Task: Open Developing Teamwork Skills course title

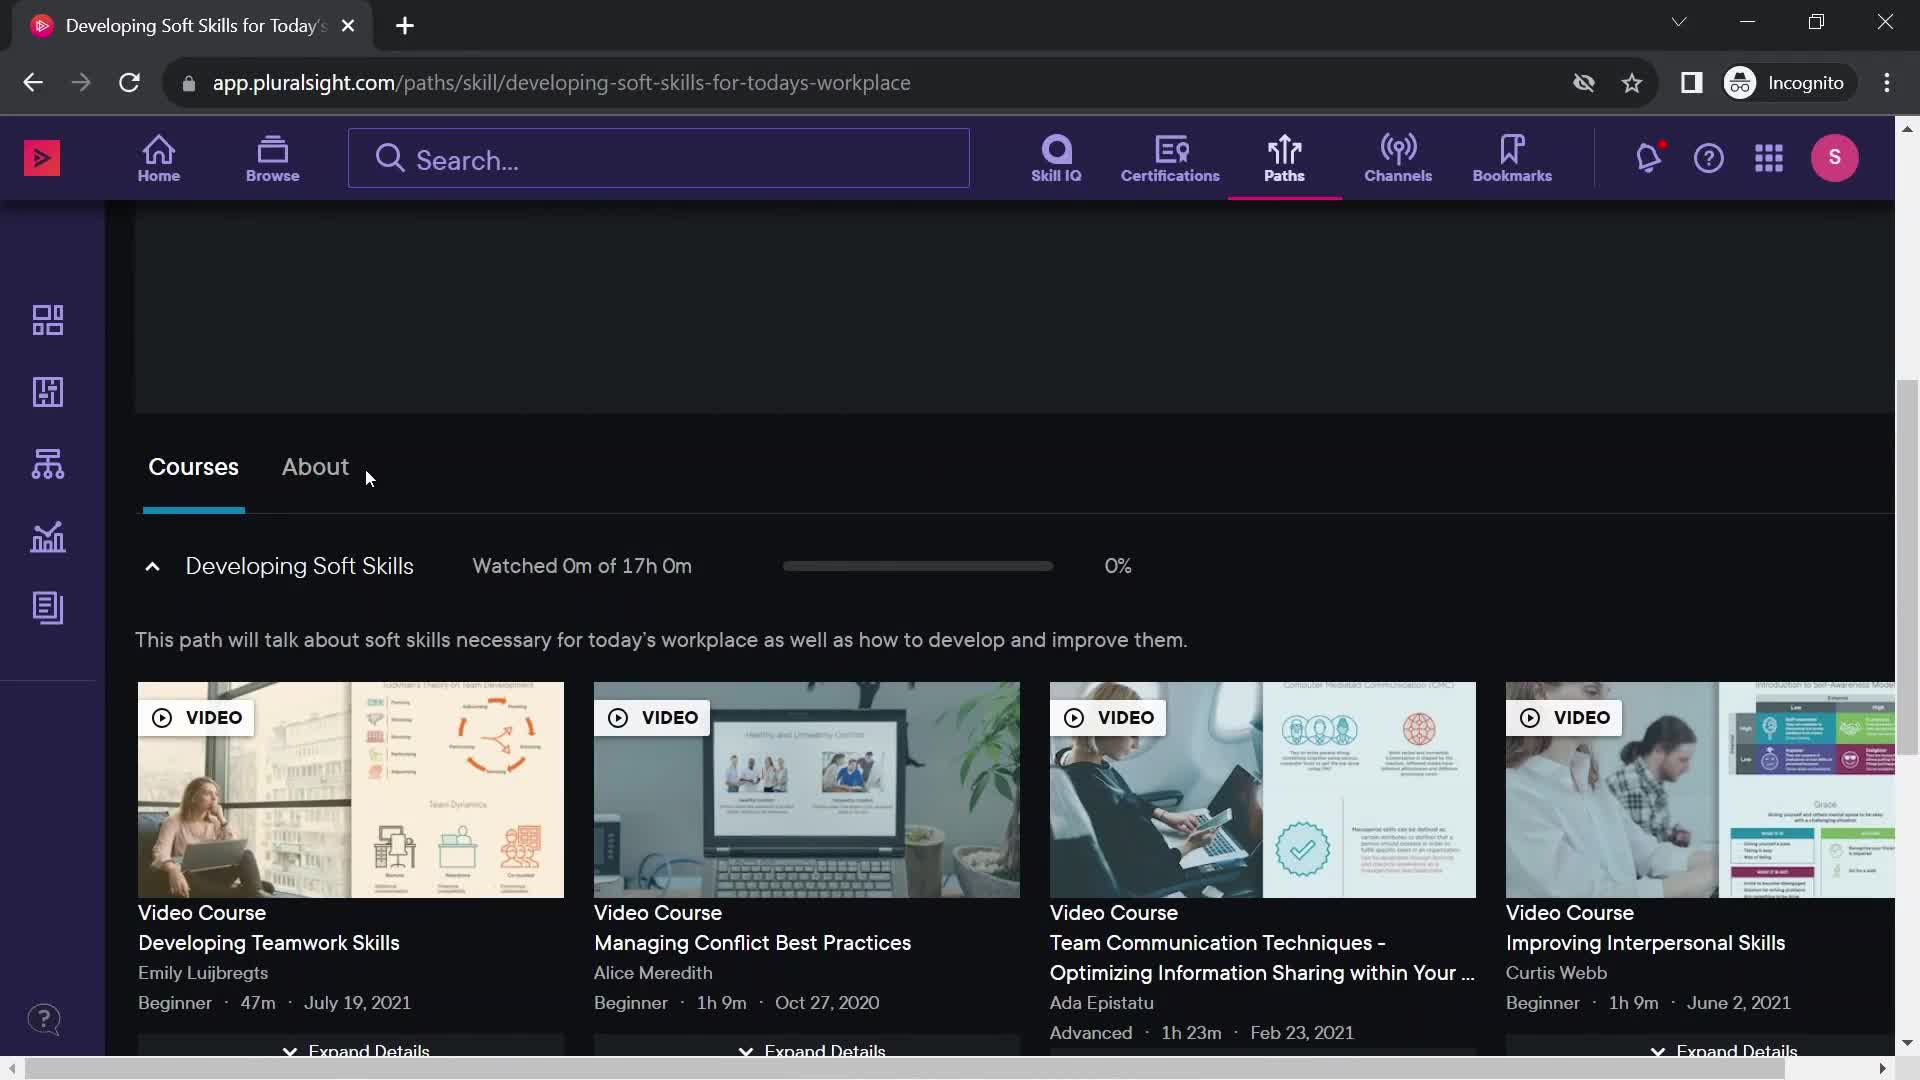Action: click(x=268, y=943)
